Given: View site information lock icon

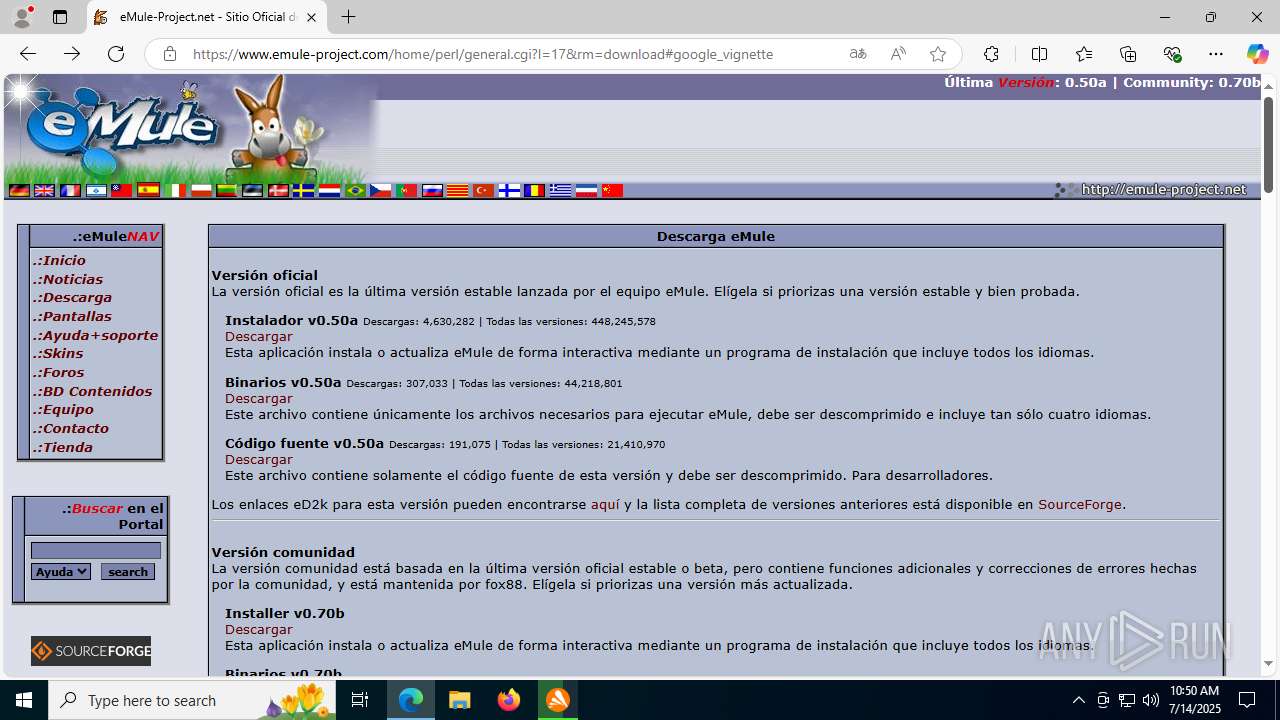Looking at the screenshot, I should [x=170, y=54].
